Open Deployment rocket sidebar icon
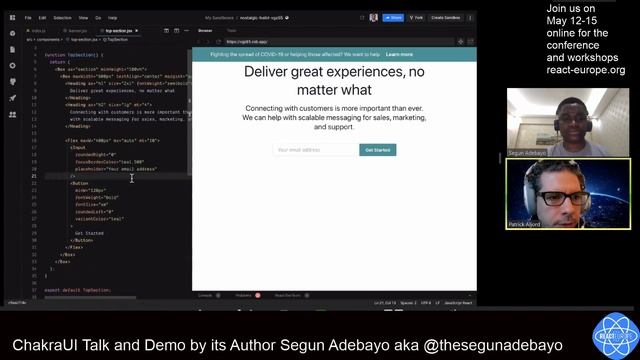This screenshot has height=360, width=640. [x=13, y=98]
